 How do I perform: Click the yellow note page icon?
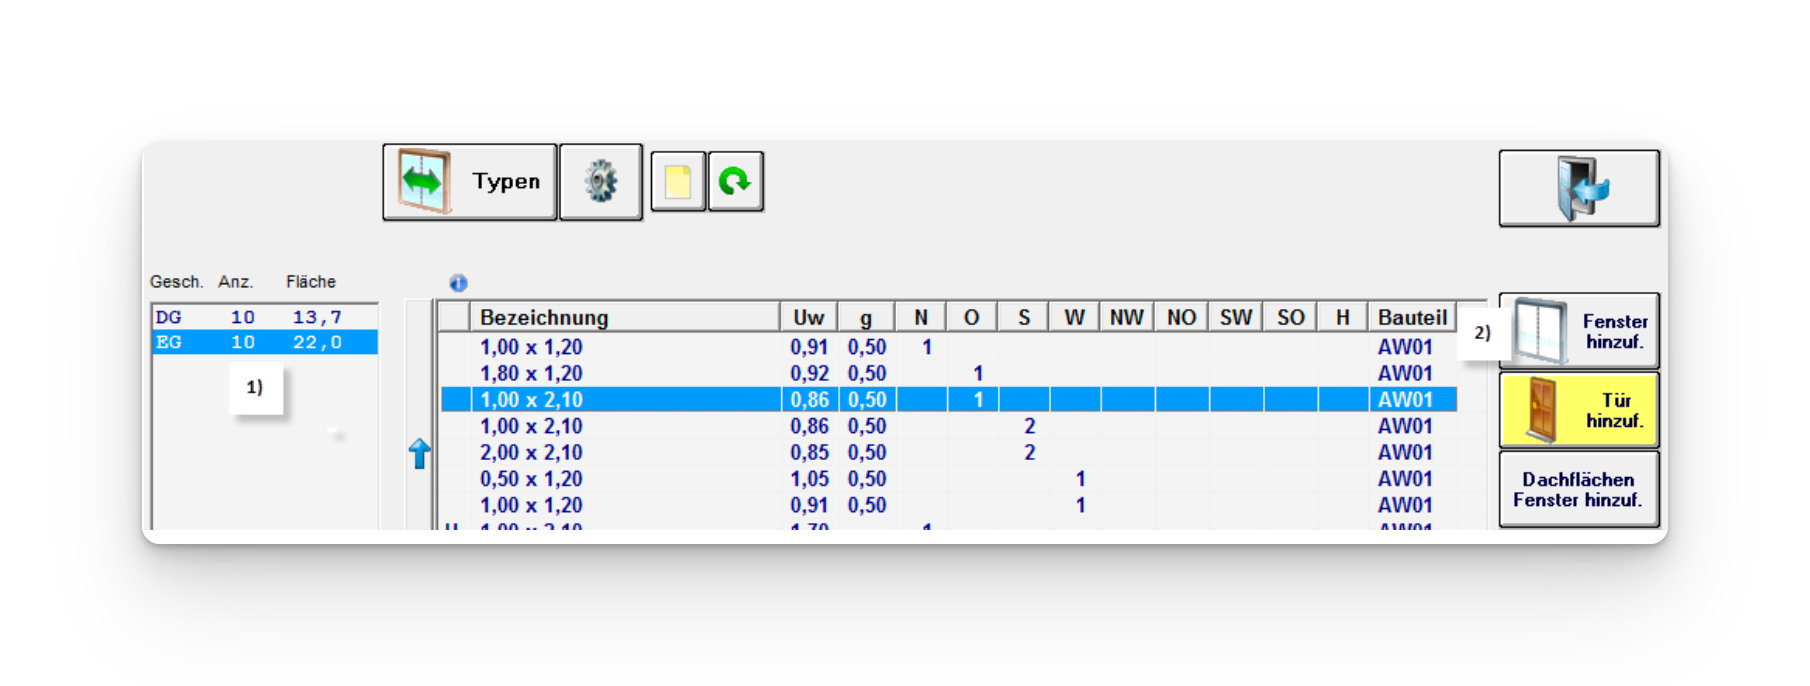coord(678,182)
